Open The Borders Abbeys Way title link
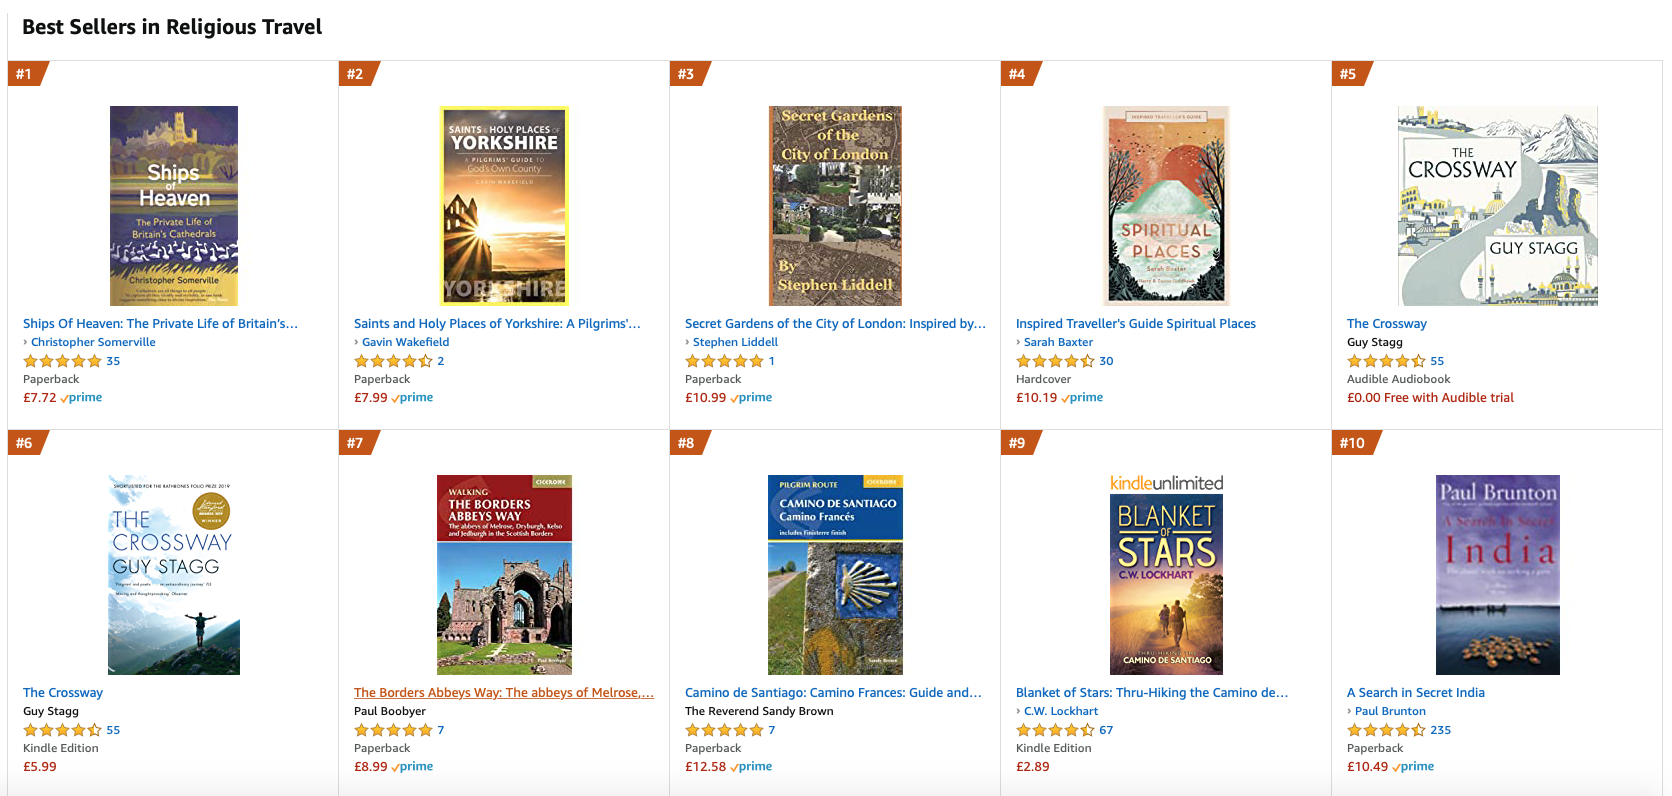The image size is (1672, 796). pyautogui.click(x=504, y=692)
